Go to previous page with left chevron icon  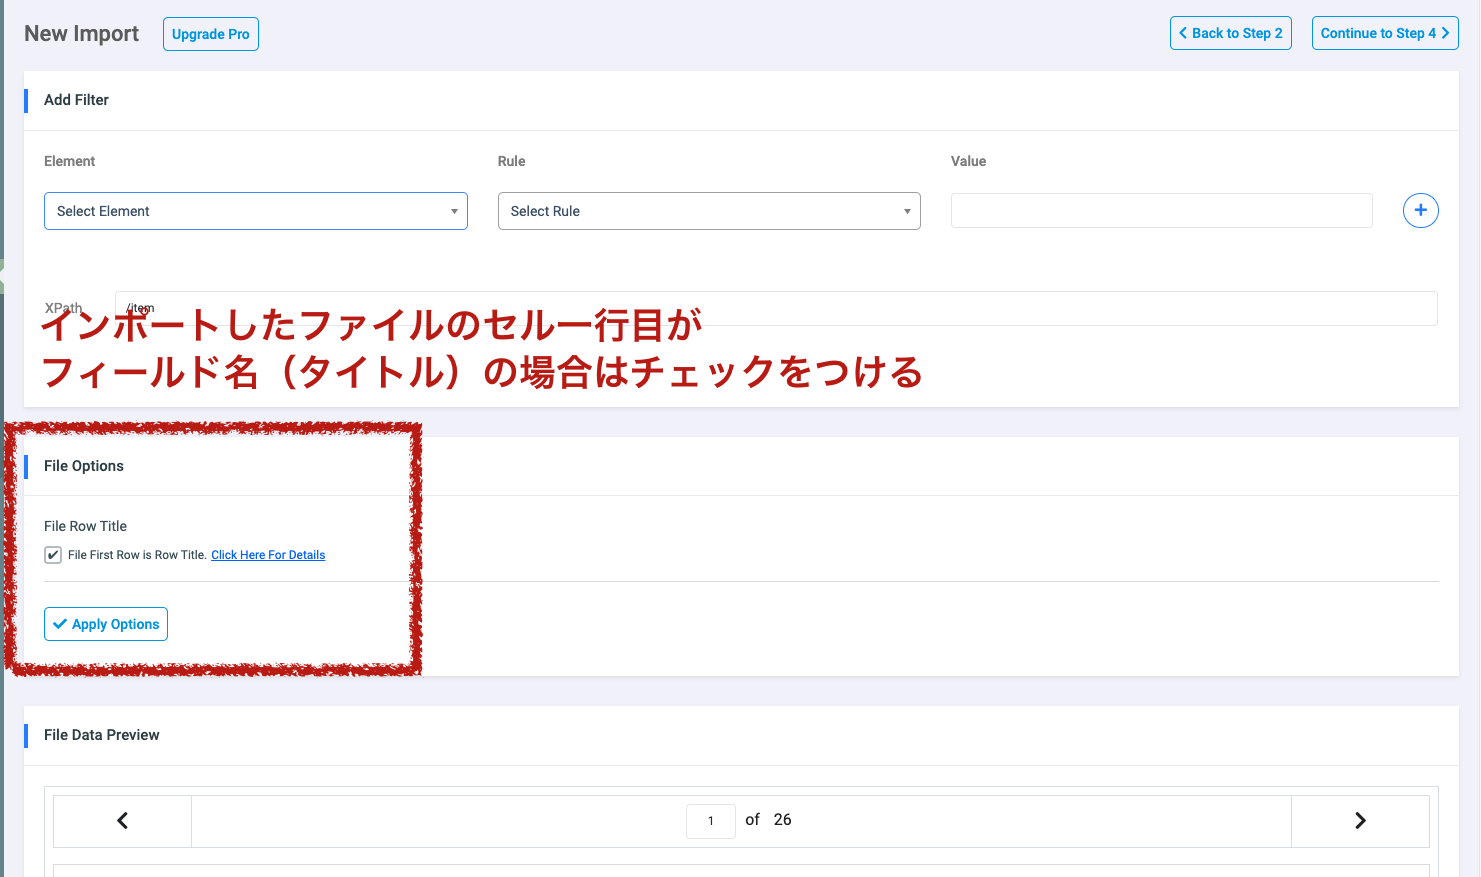point(122,820)
